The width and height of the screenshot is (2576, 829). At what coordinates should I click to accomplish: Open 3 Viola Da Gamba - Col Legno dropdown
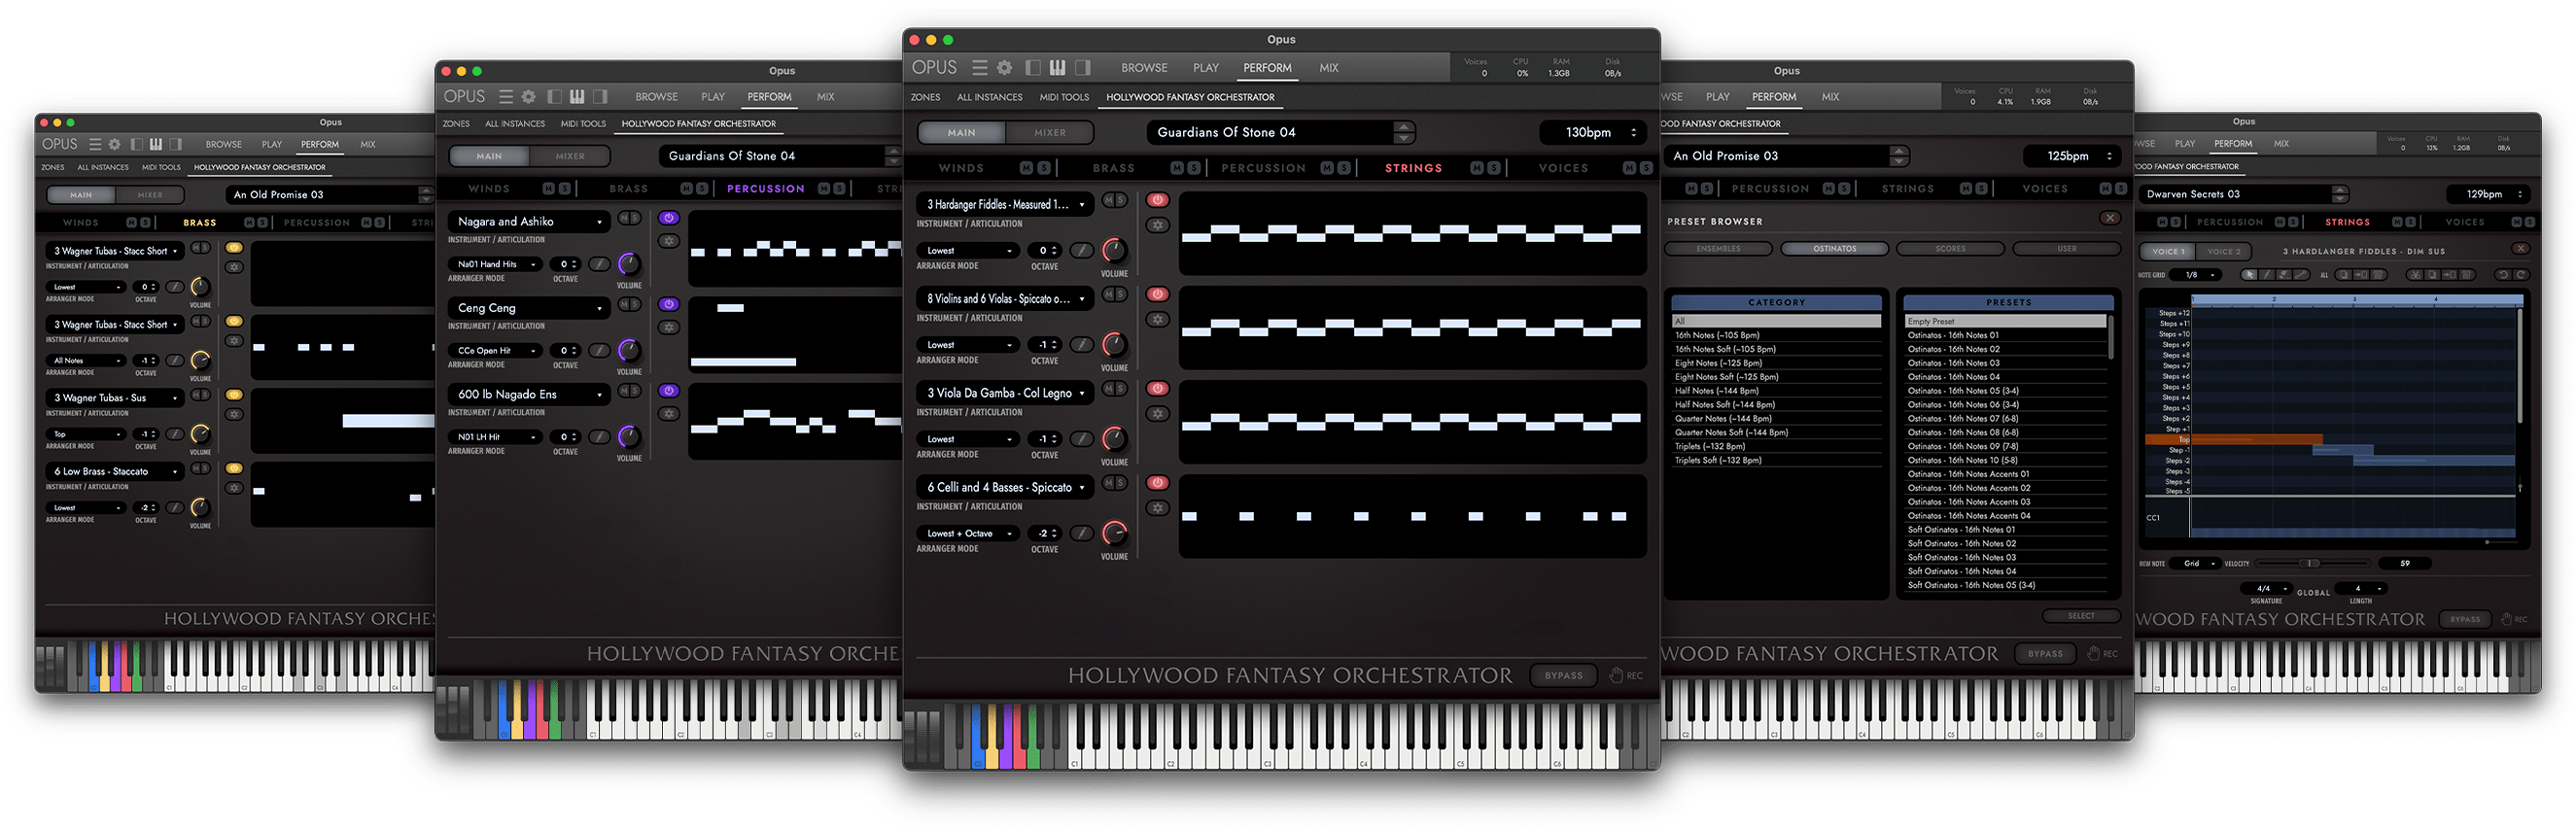(x=1005, y=393)
